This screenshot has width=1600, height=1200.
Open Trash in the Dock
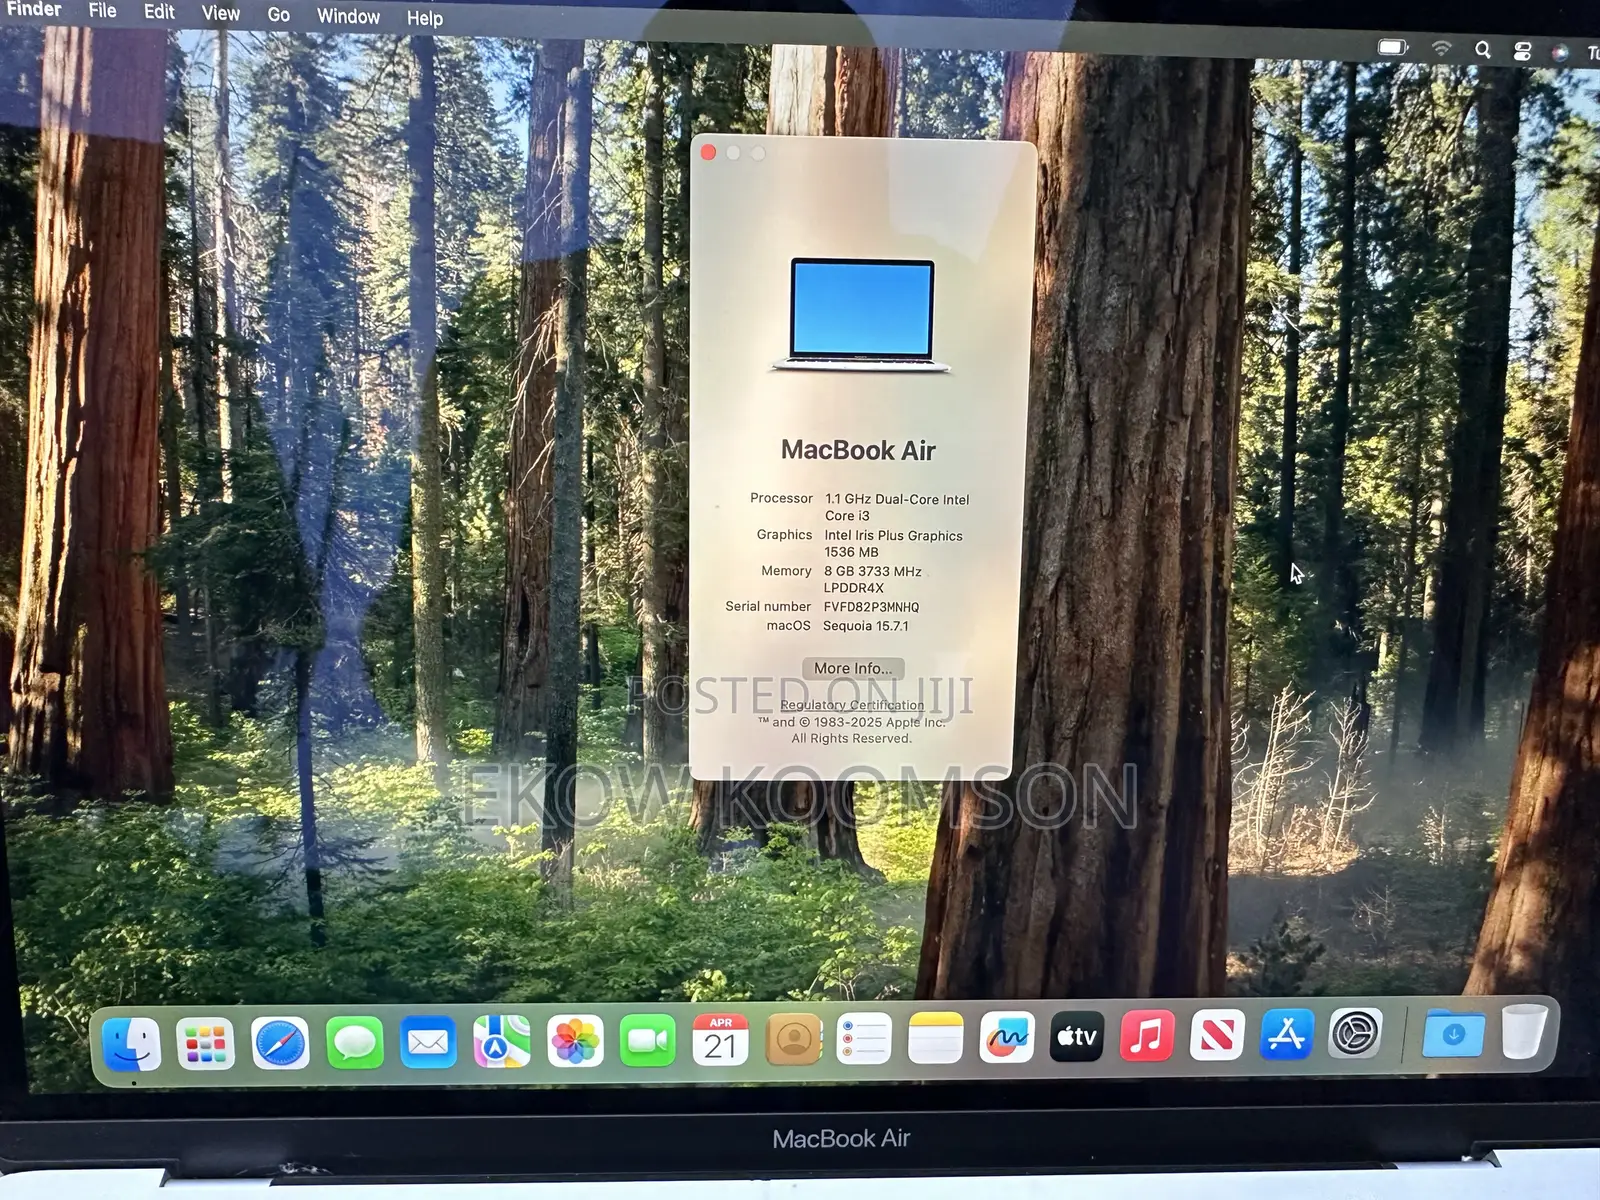point(1524,1031)
